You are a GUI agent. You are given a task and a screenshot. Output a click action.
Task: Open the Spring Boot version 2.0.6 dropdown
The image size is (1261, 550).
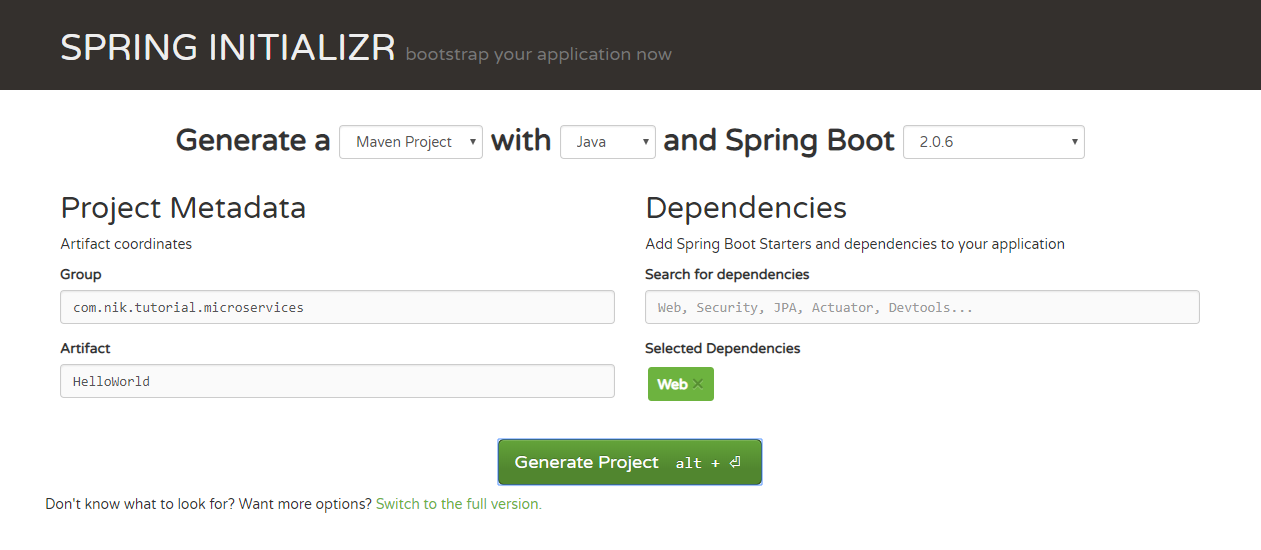pyautogui.click(x=994, y=142)
